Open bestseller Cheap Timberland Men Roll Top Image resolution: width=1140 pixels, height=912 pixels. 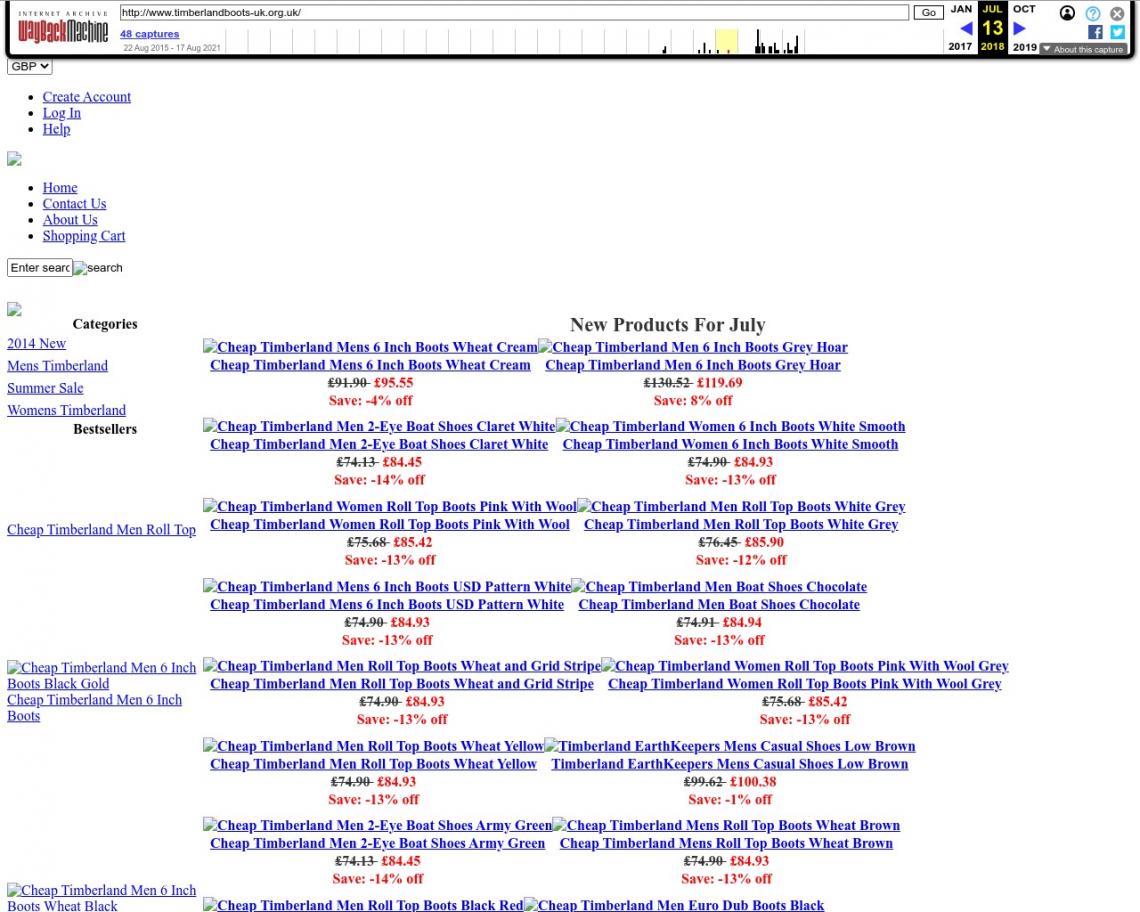click(101, 529)
